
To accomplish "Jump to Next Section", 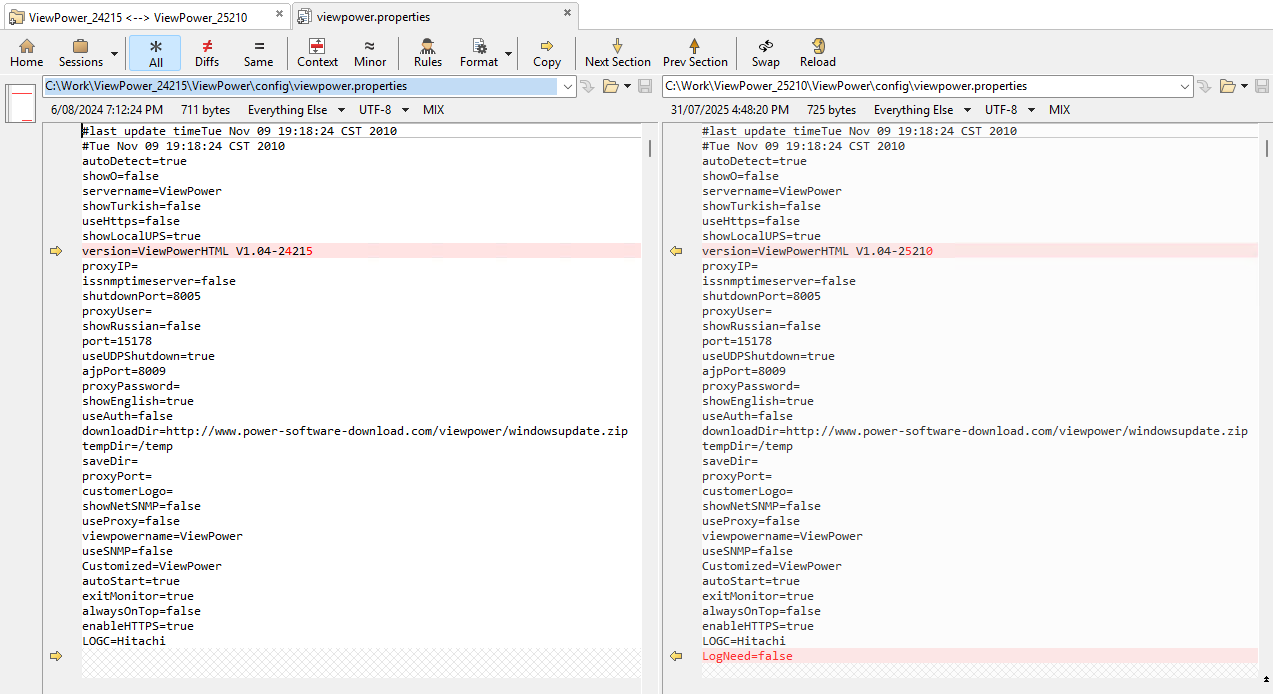I will (x=617, y=53).
